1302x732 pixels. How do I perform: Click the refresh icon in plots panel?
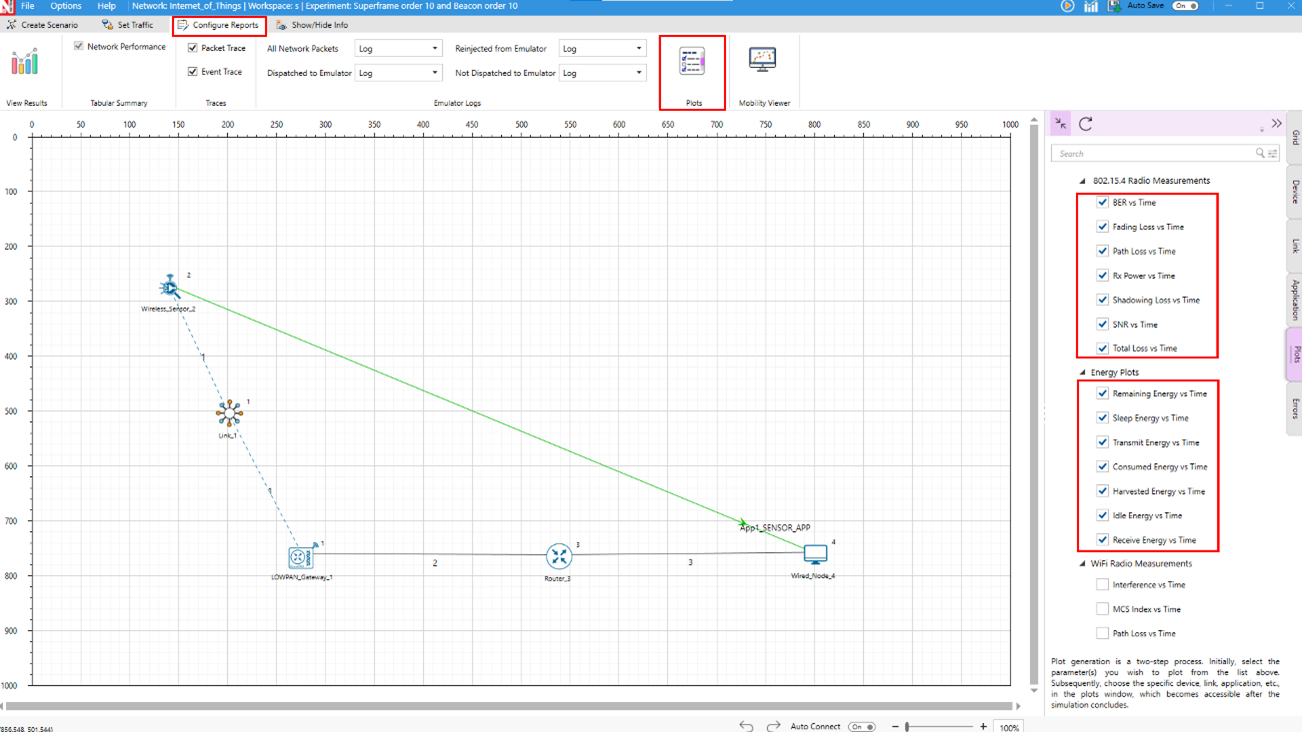coord(1086,124)
